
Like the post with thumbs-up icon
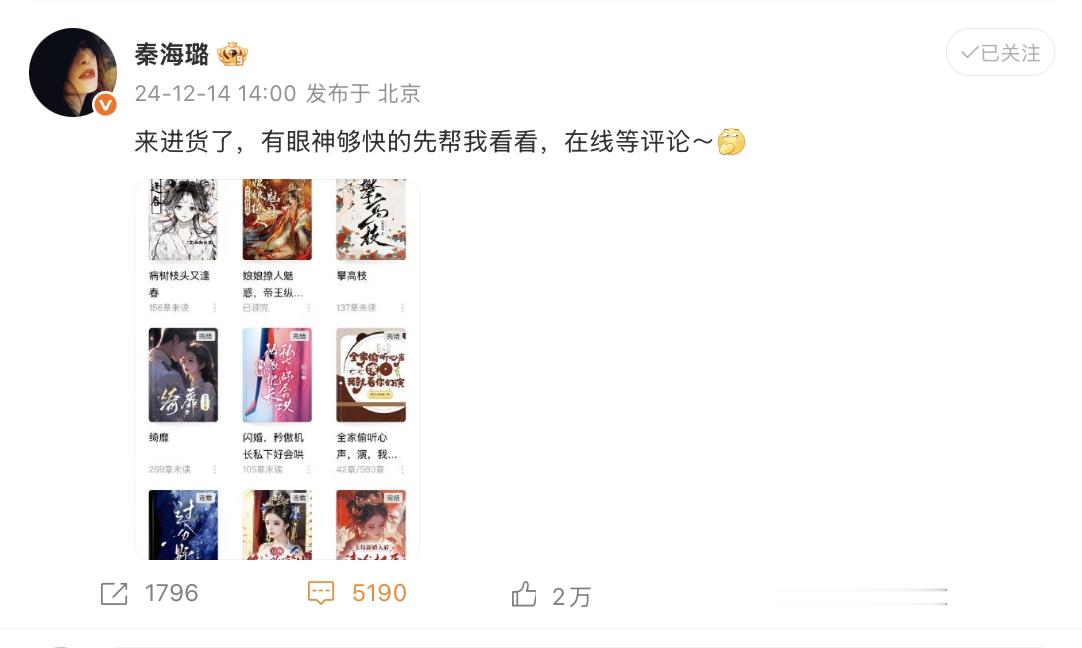(524, 593)
